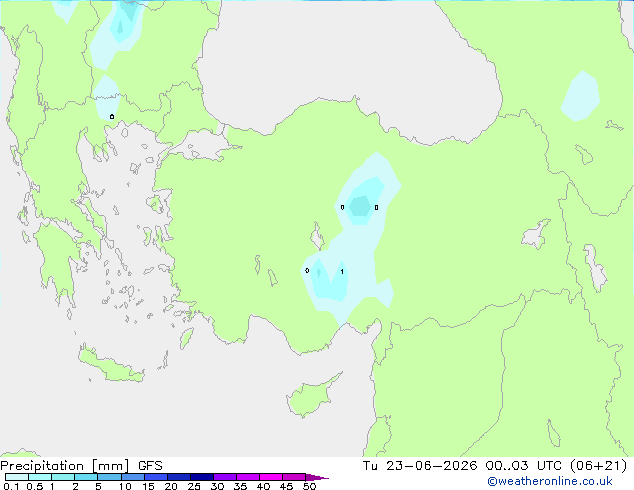
Task: Select the 35–40 mm violet legend swatch
Action: (x=248, y=477)
